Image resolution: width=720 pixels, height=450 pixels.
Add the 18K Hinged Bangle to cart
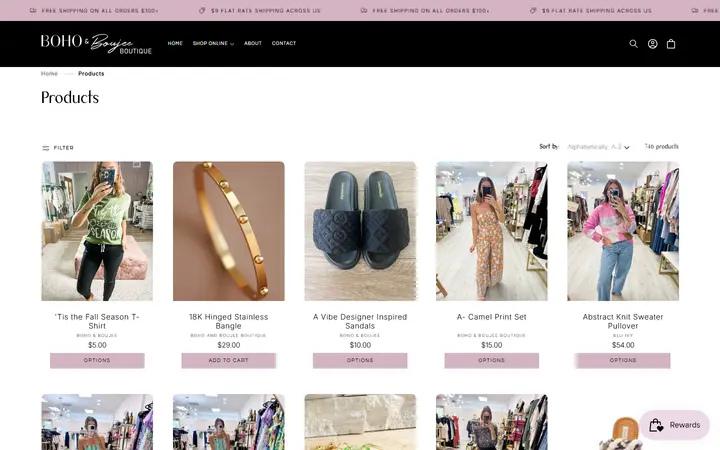[229, 360]
